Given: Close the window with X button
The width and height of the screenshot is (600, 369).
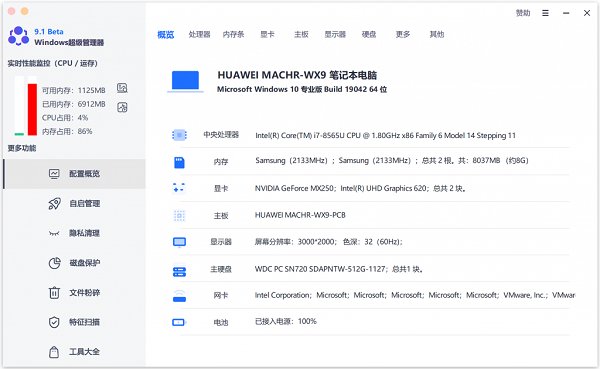Looking at the screenshot, I should (x=587, y=13).
